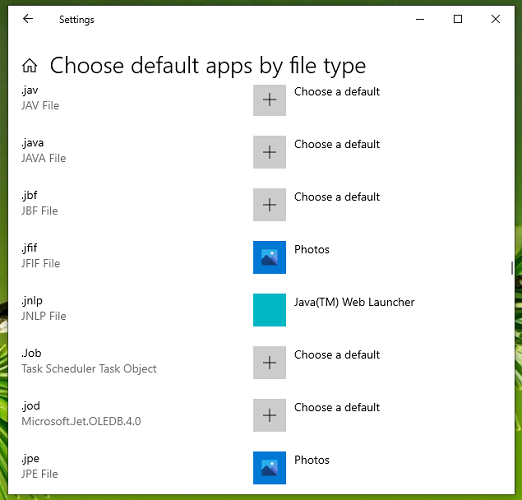Viewport: 522px width, 500px height.
Task: Choose a default for .Job files
Action: [337, 355]
